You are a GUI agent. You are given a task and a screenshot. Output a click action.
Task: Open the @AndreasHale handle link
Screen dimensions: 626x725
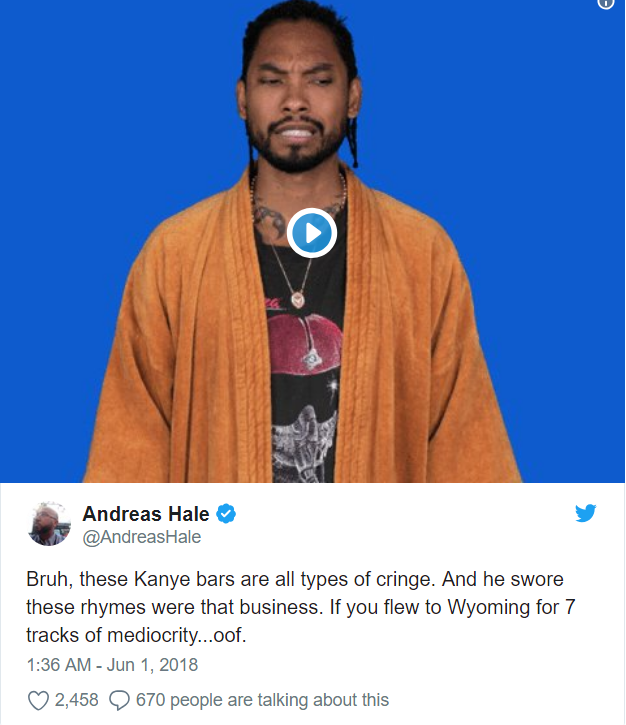(x=141, y=537)
